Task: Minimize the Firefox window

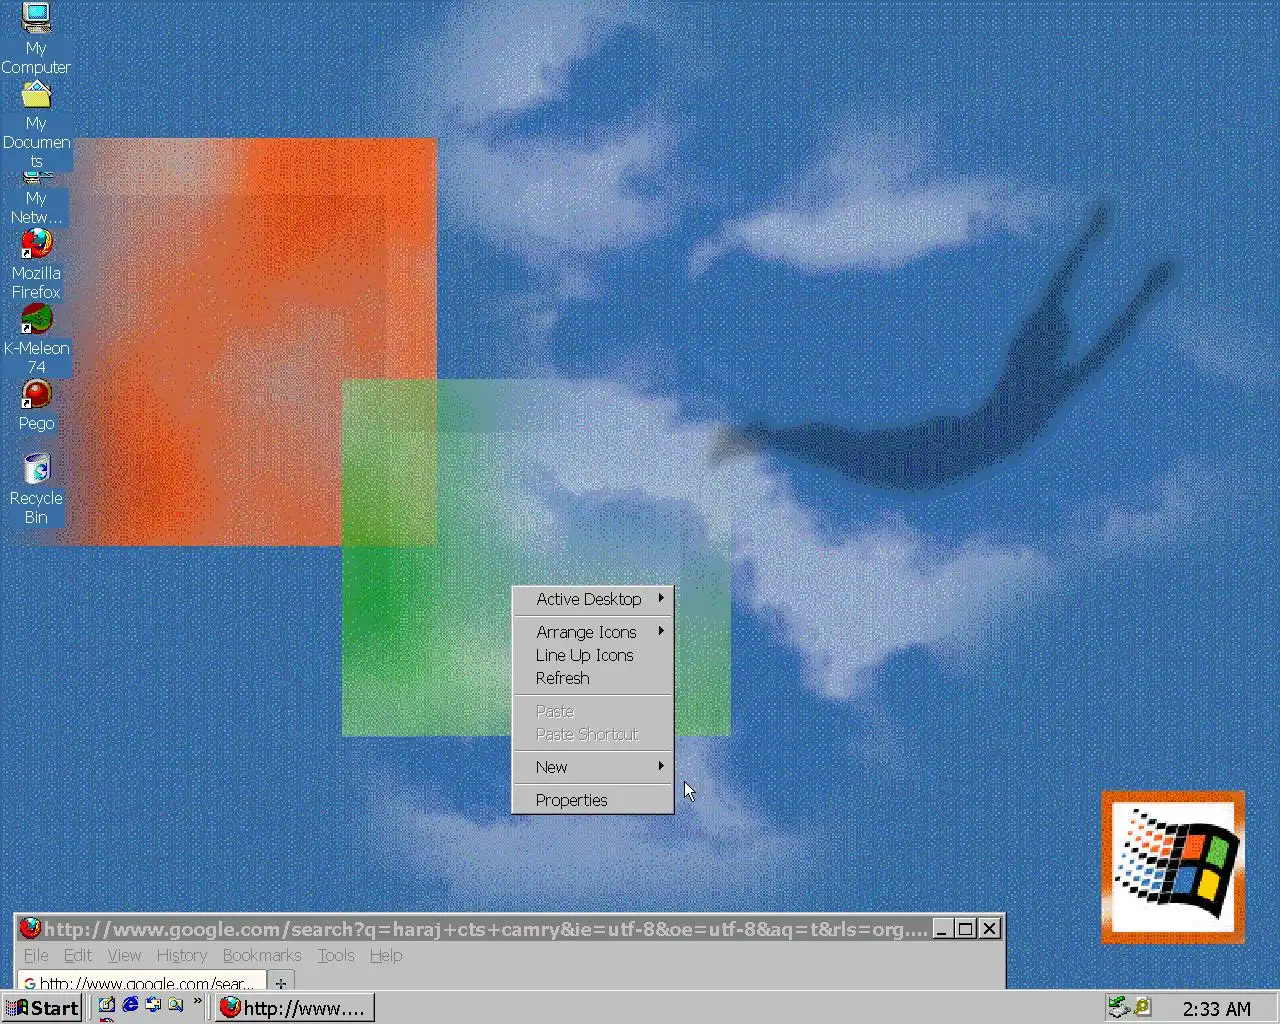Action: click(942, 929)
